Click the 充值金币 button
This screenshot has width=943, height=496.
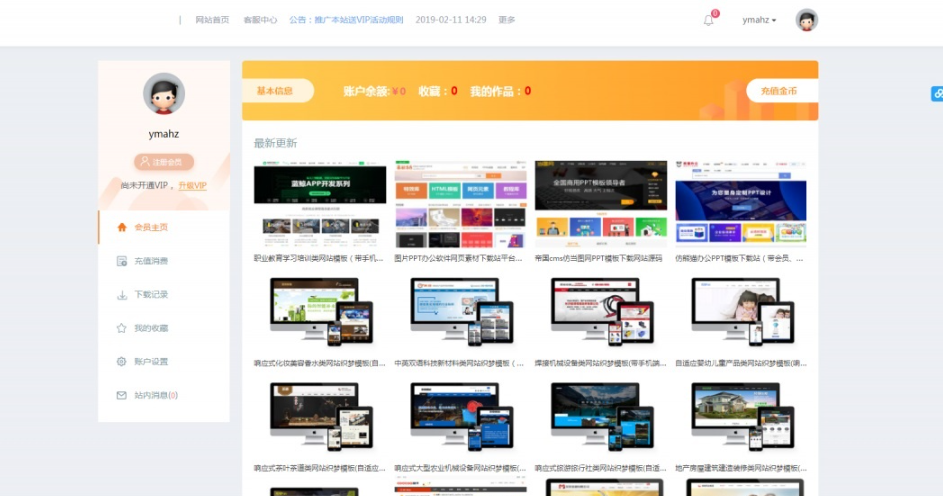[x=781, y=91]
